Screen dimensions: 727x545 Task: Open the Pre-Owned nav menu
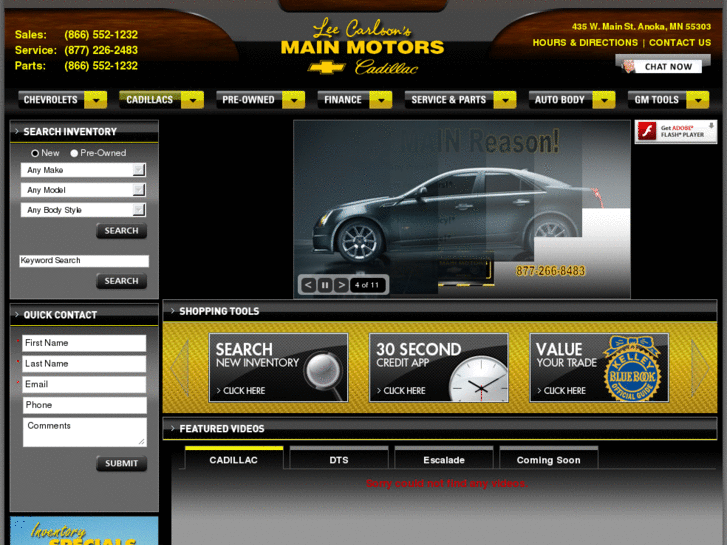click(x=249, y=100)
